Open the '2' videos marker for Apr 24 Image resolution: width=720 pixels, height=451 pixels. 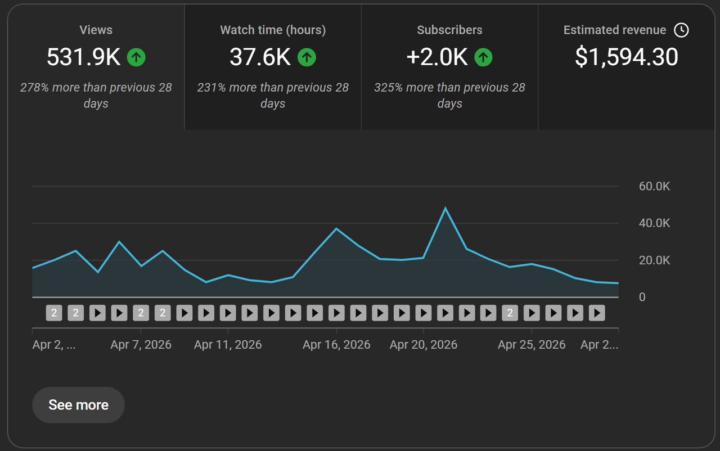pyautogui.click(x=510, y=313)
